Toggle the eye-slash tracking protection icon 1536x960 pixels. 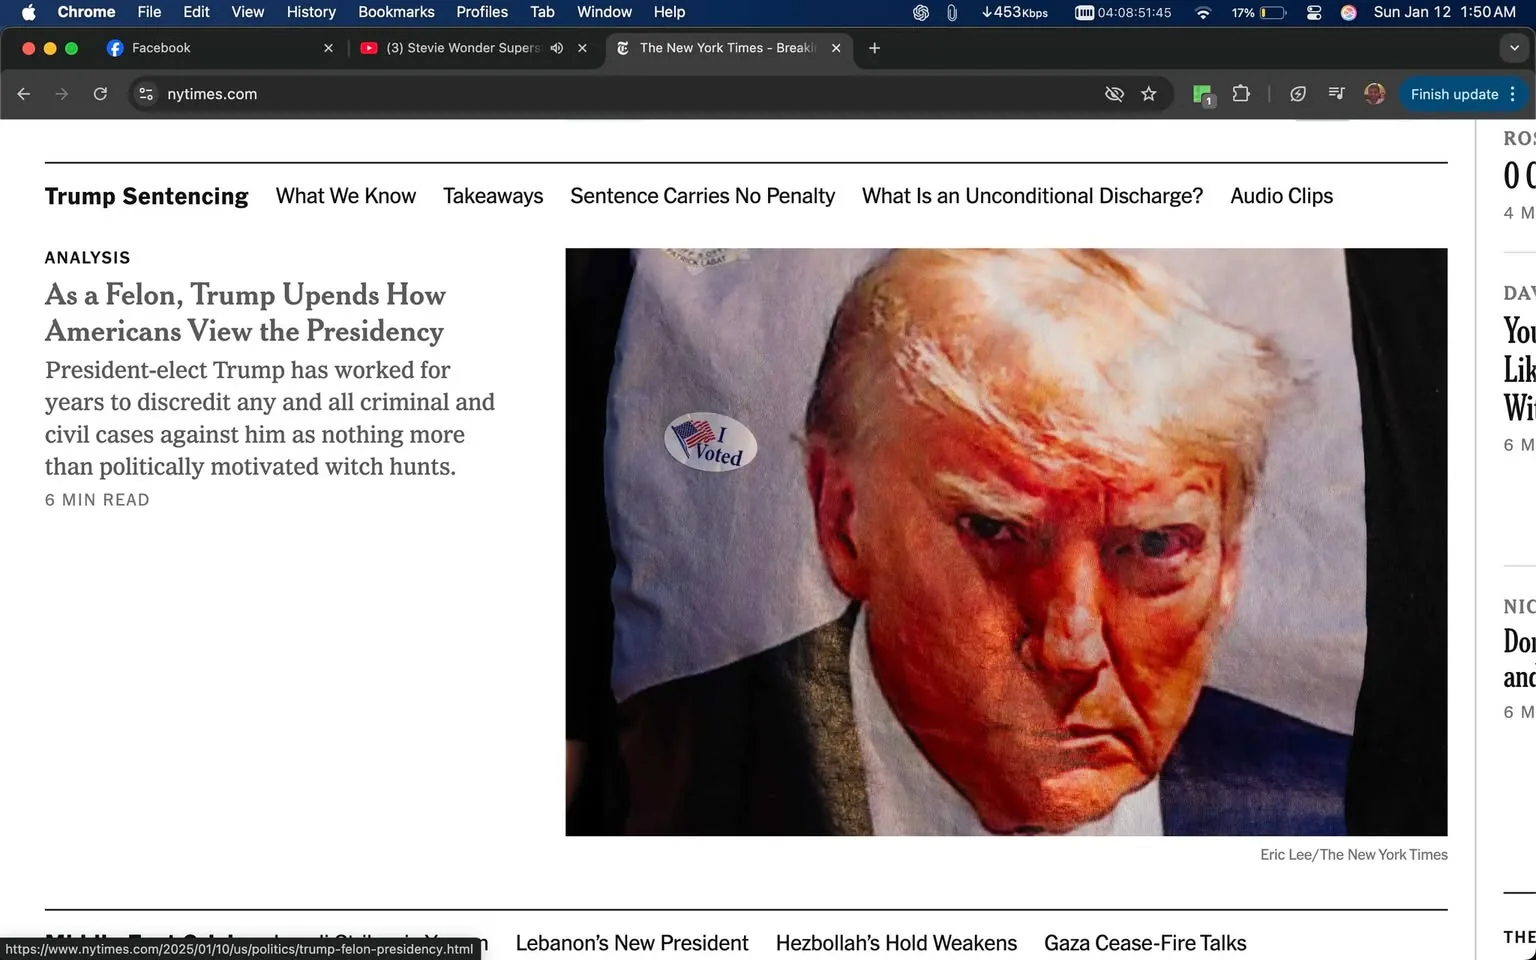[1114, 94]
